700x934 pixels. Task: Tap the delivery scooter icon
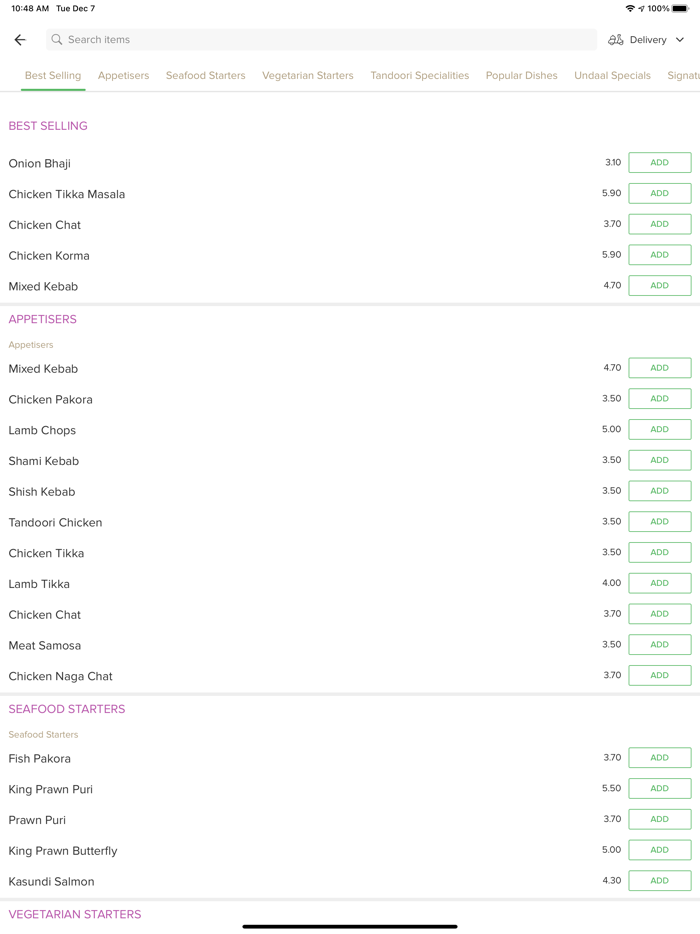(616, 40)
